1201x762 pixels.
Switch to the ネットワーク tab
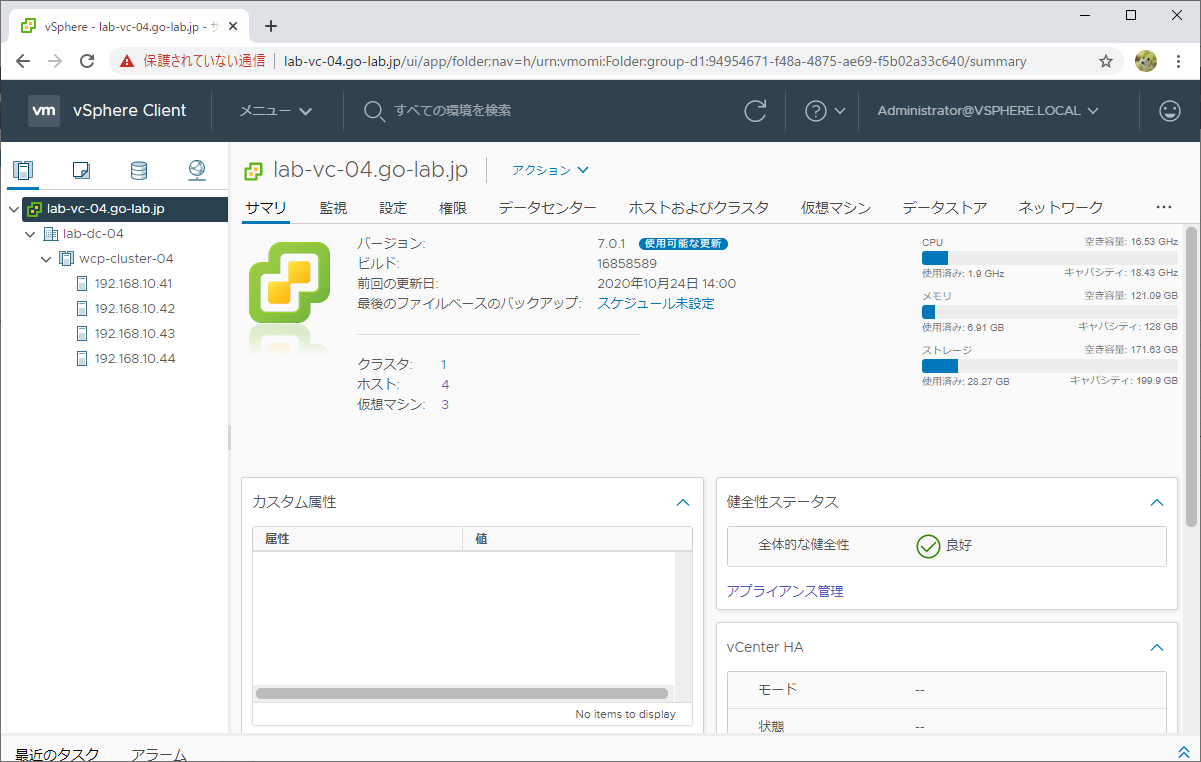(x=1061, y=208)
